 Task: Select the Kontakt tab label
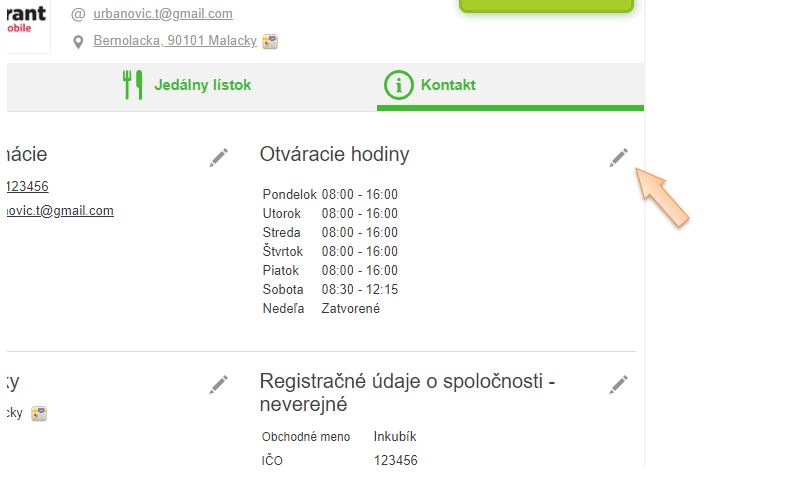point(448,85)
